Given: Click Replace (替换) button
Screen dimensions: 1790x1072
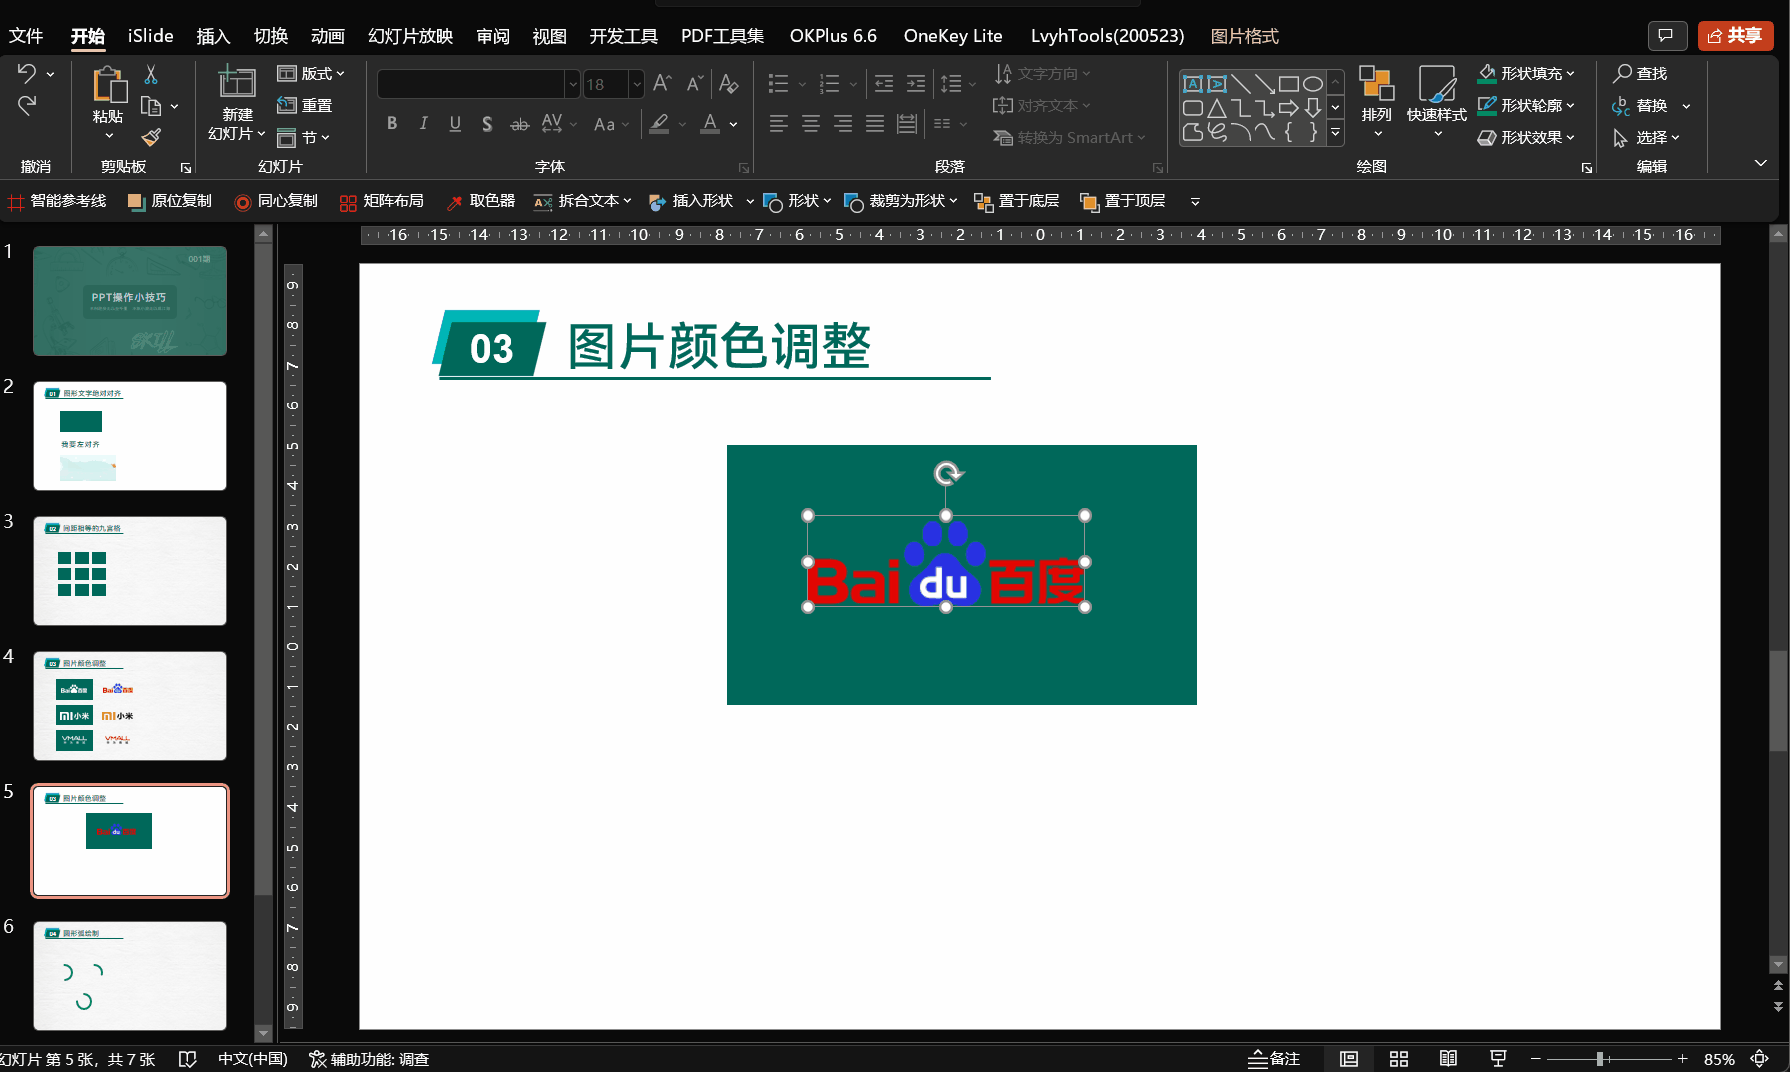Looking at the screenshot, I should [x=1640, y=105].
